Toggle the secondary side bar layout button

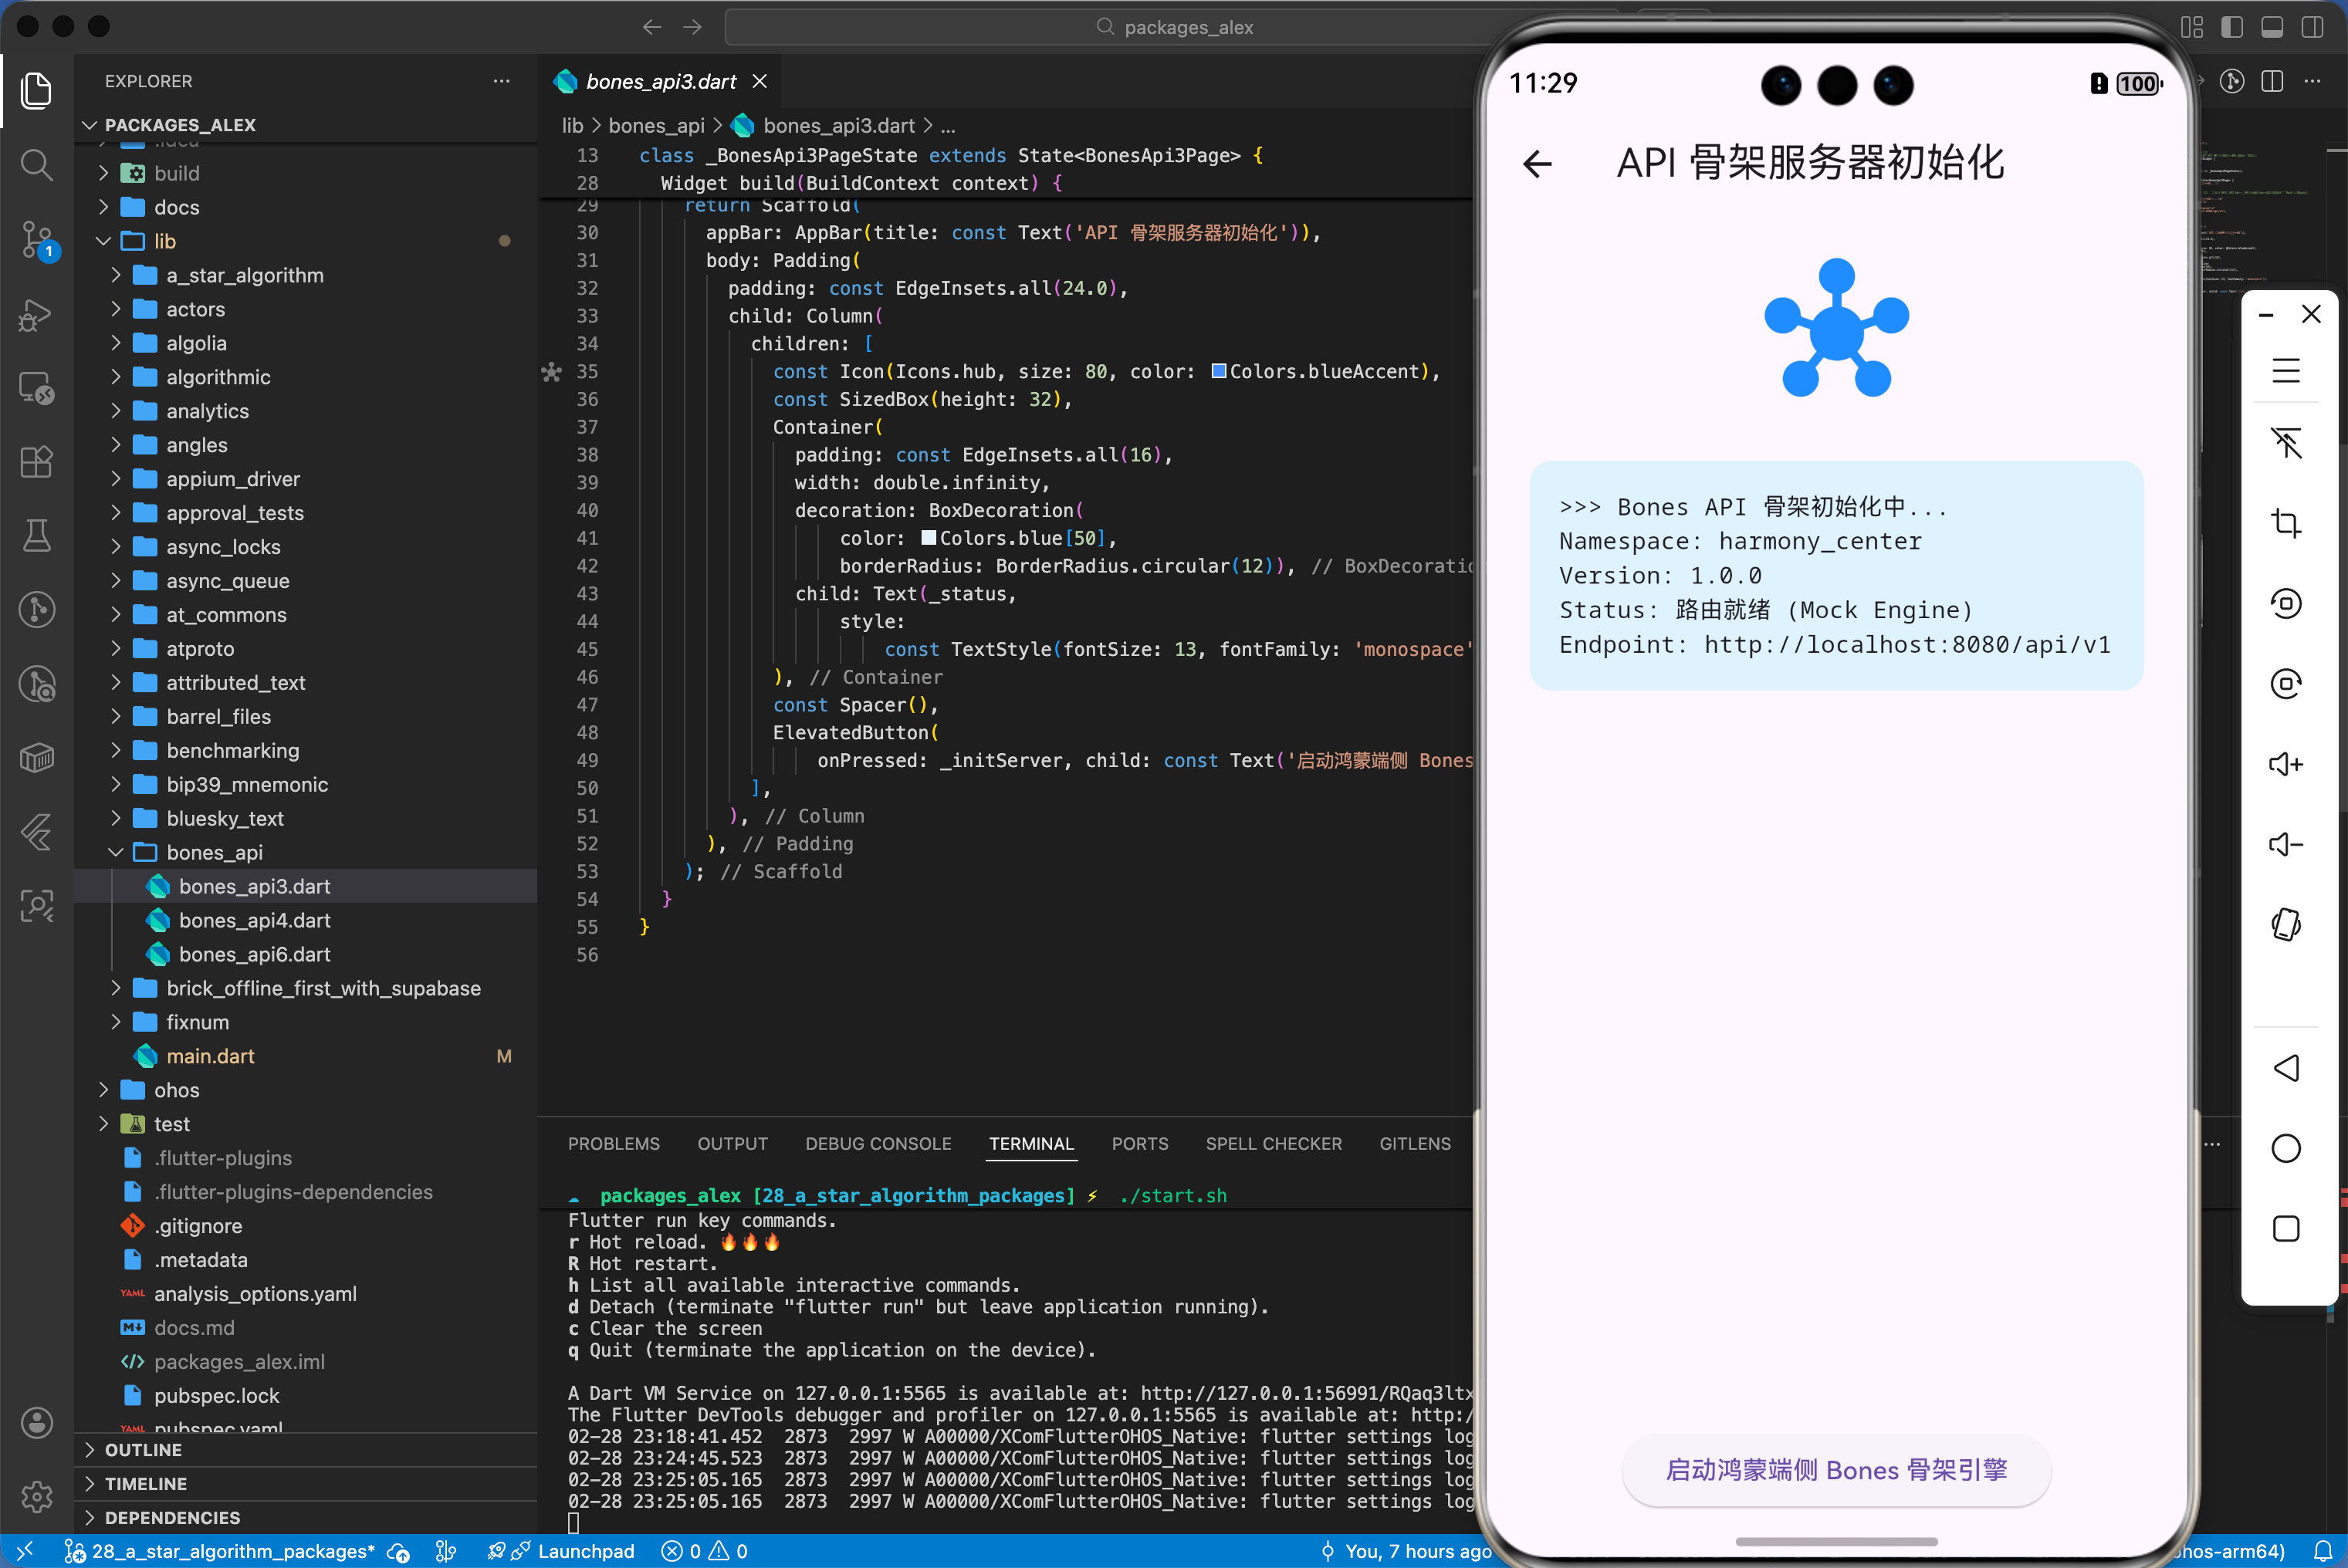(x=2312, y=27)
